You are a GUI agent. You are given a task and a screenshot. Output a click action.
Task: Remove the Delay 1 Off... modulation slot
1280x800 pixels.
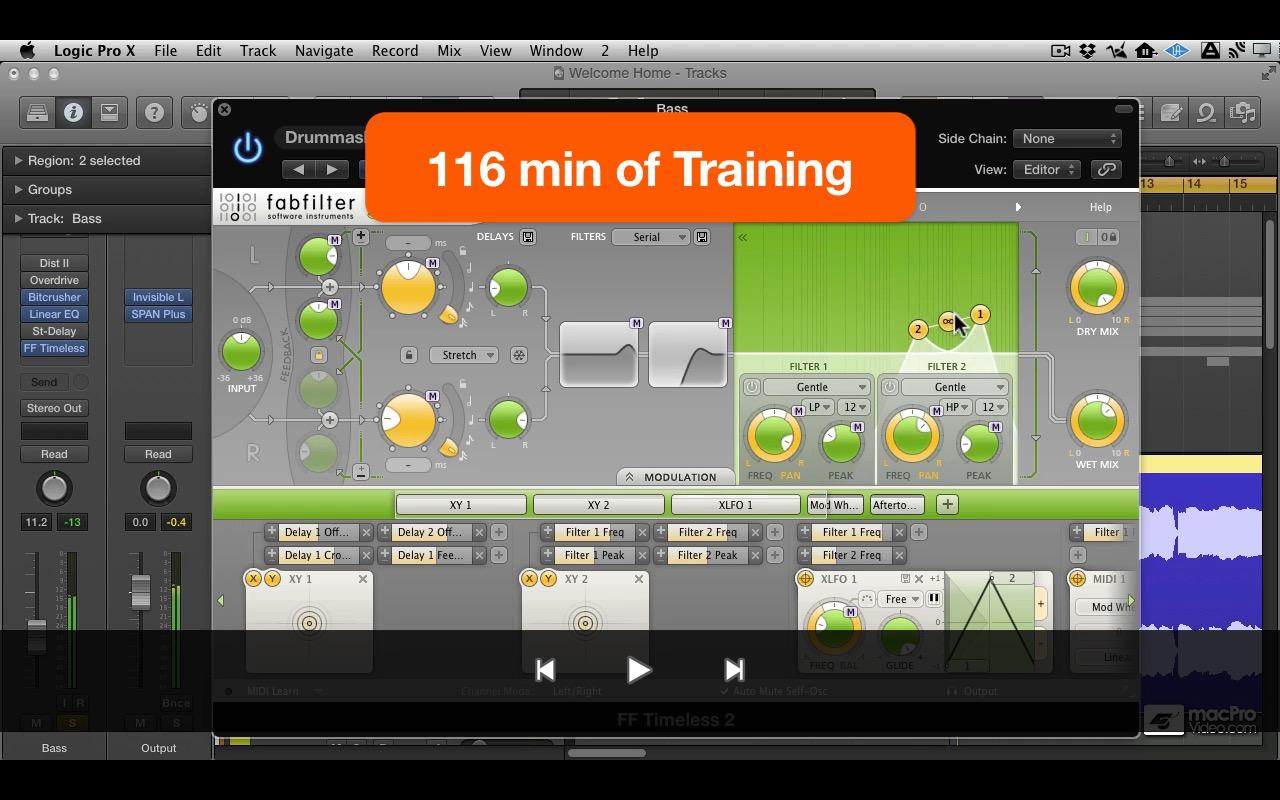[x=366, y=532]
